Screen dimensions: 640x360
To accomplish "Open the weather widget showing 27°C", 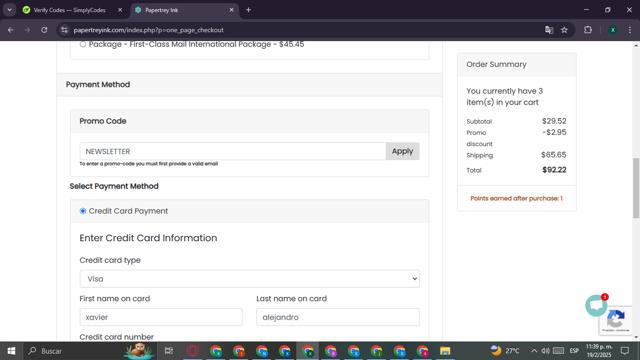I will pyautogui.click(x=505, y=351).
